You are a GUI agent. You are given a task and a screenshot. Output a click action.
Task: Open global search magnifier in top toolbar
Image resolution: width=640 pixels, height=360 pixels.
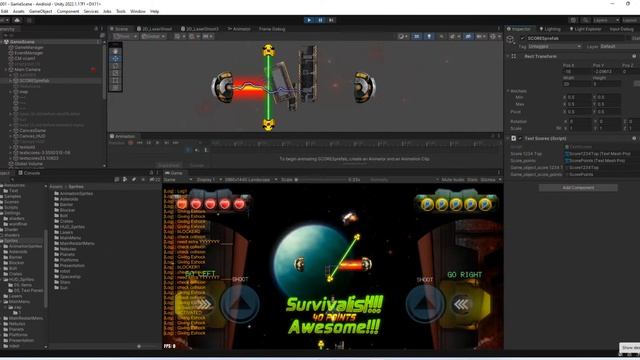click(585, 20)
